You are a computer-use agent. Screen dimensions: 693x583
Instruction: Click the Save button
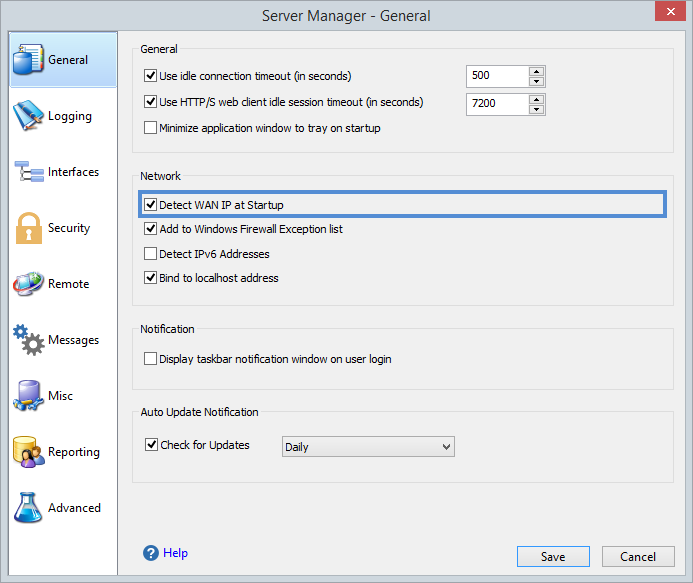[x=553, y=556]
